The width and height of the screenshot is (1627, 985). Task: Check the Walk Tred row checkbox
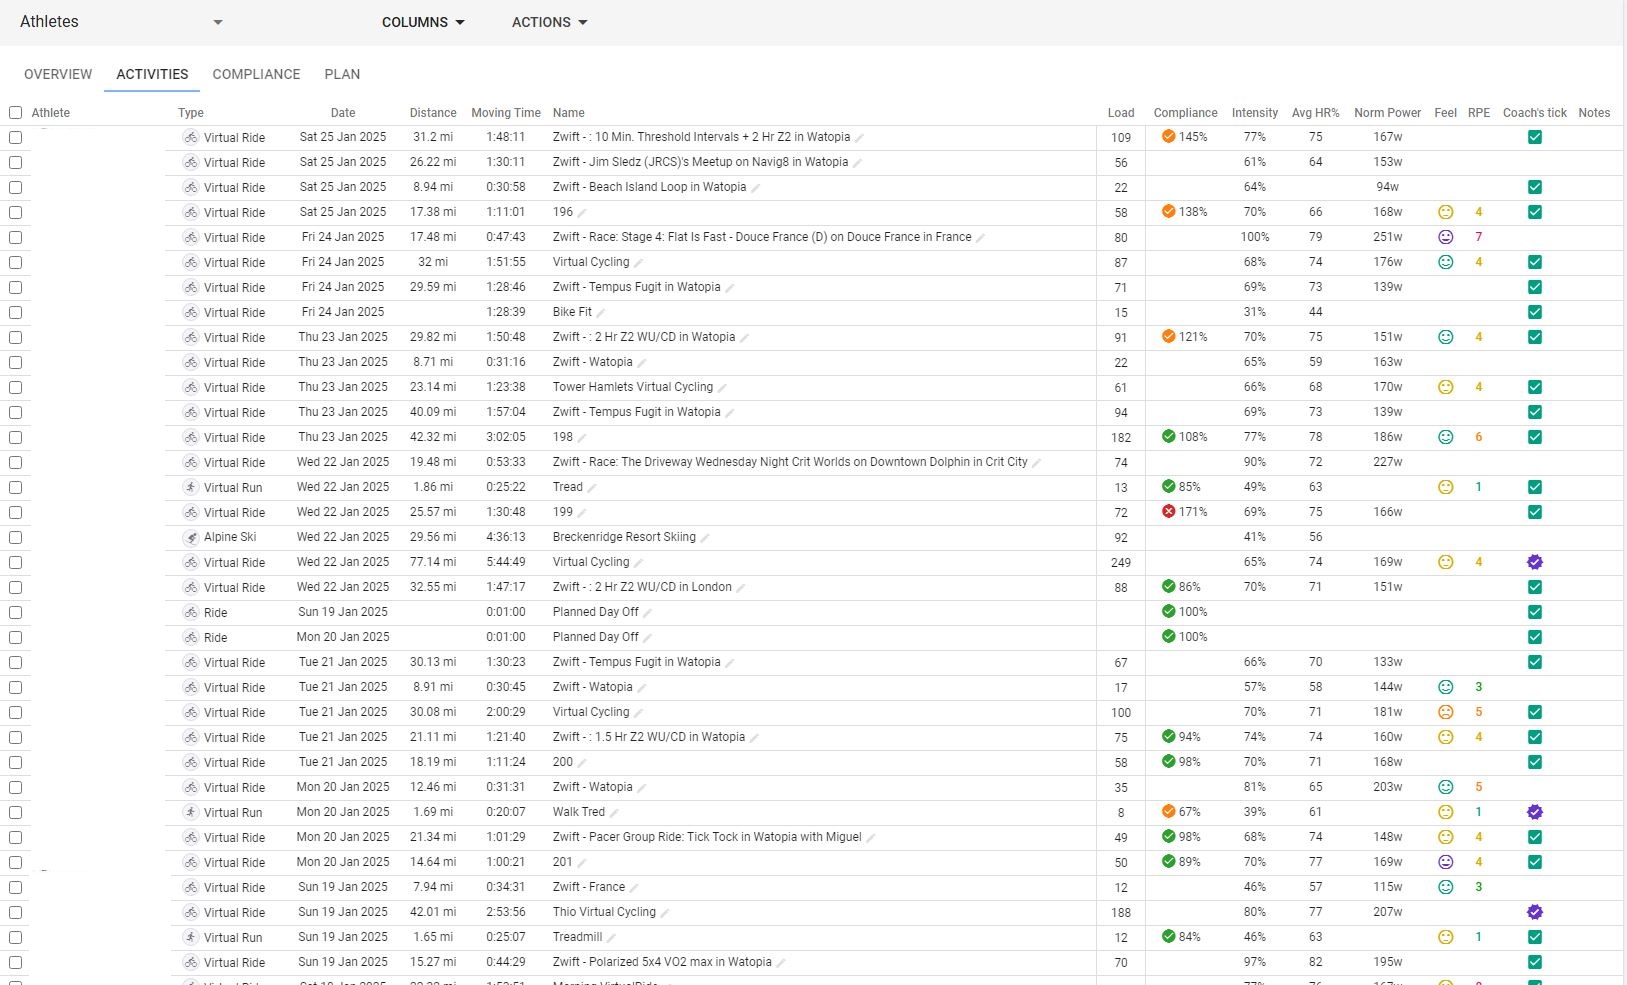click(x=15, y=812)
